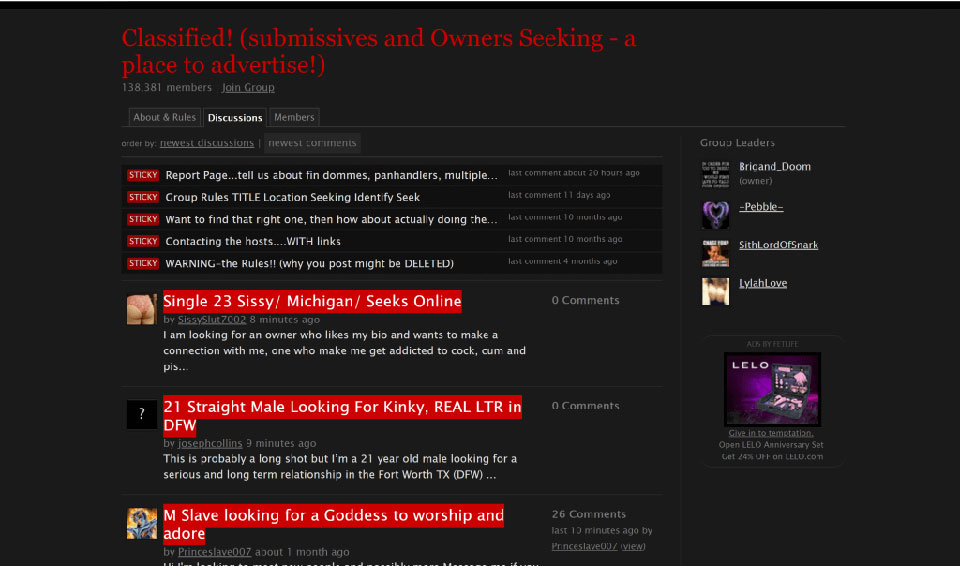Click the purple heart avatar for -Pebble-
This screenshot has height=566, width=960.
[x=715, y=214]
